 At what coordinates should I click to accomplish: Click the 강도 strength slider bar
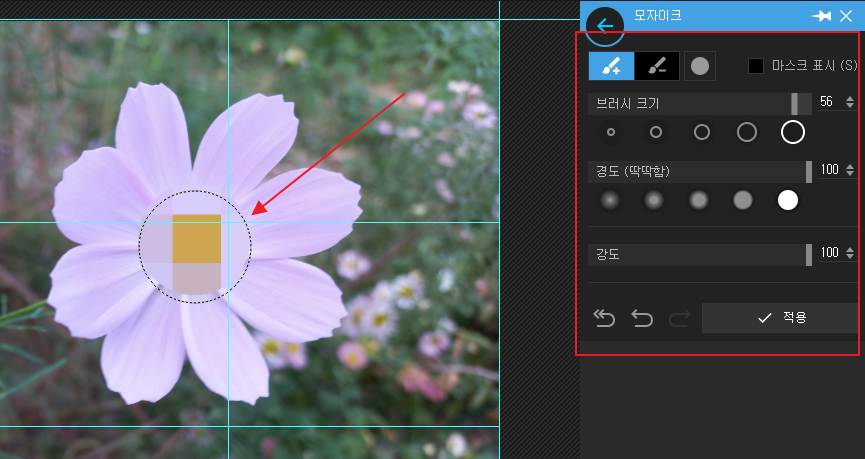point(700,255)
